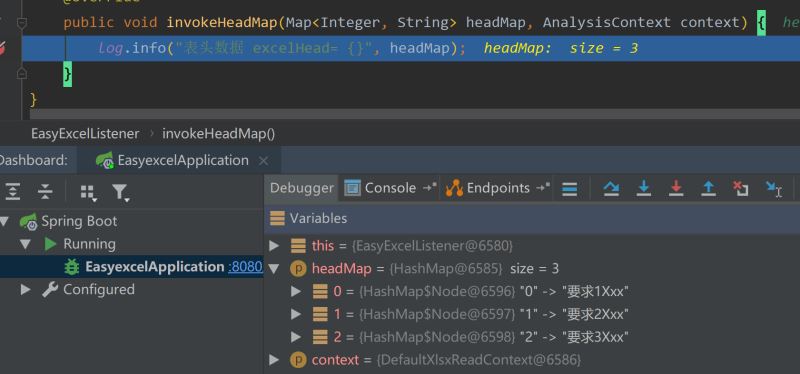Collapse the headMap variable node
This screenshot has width=800, height=374.
click(x=274, y=269)
